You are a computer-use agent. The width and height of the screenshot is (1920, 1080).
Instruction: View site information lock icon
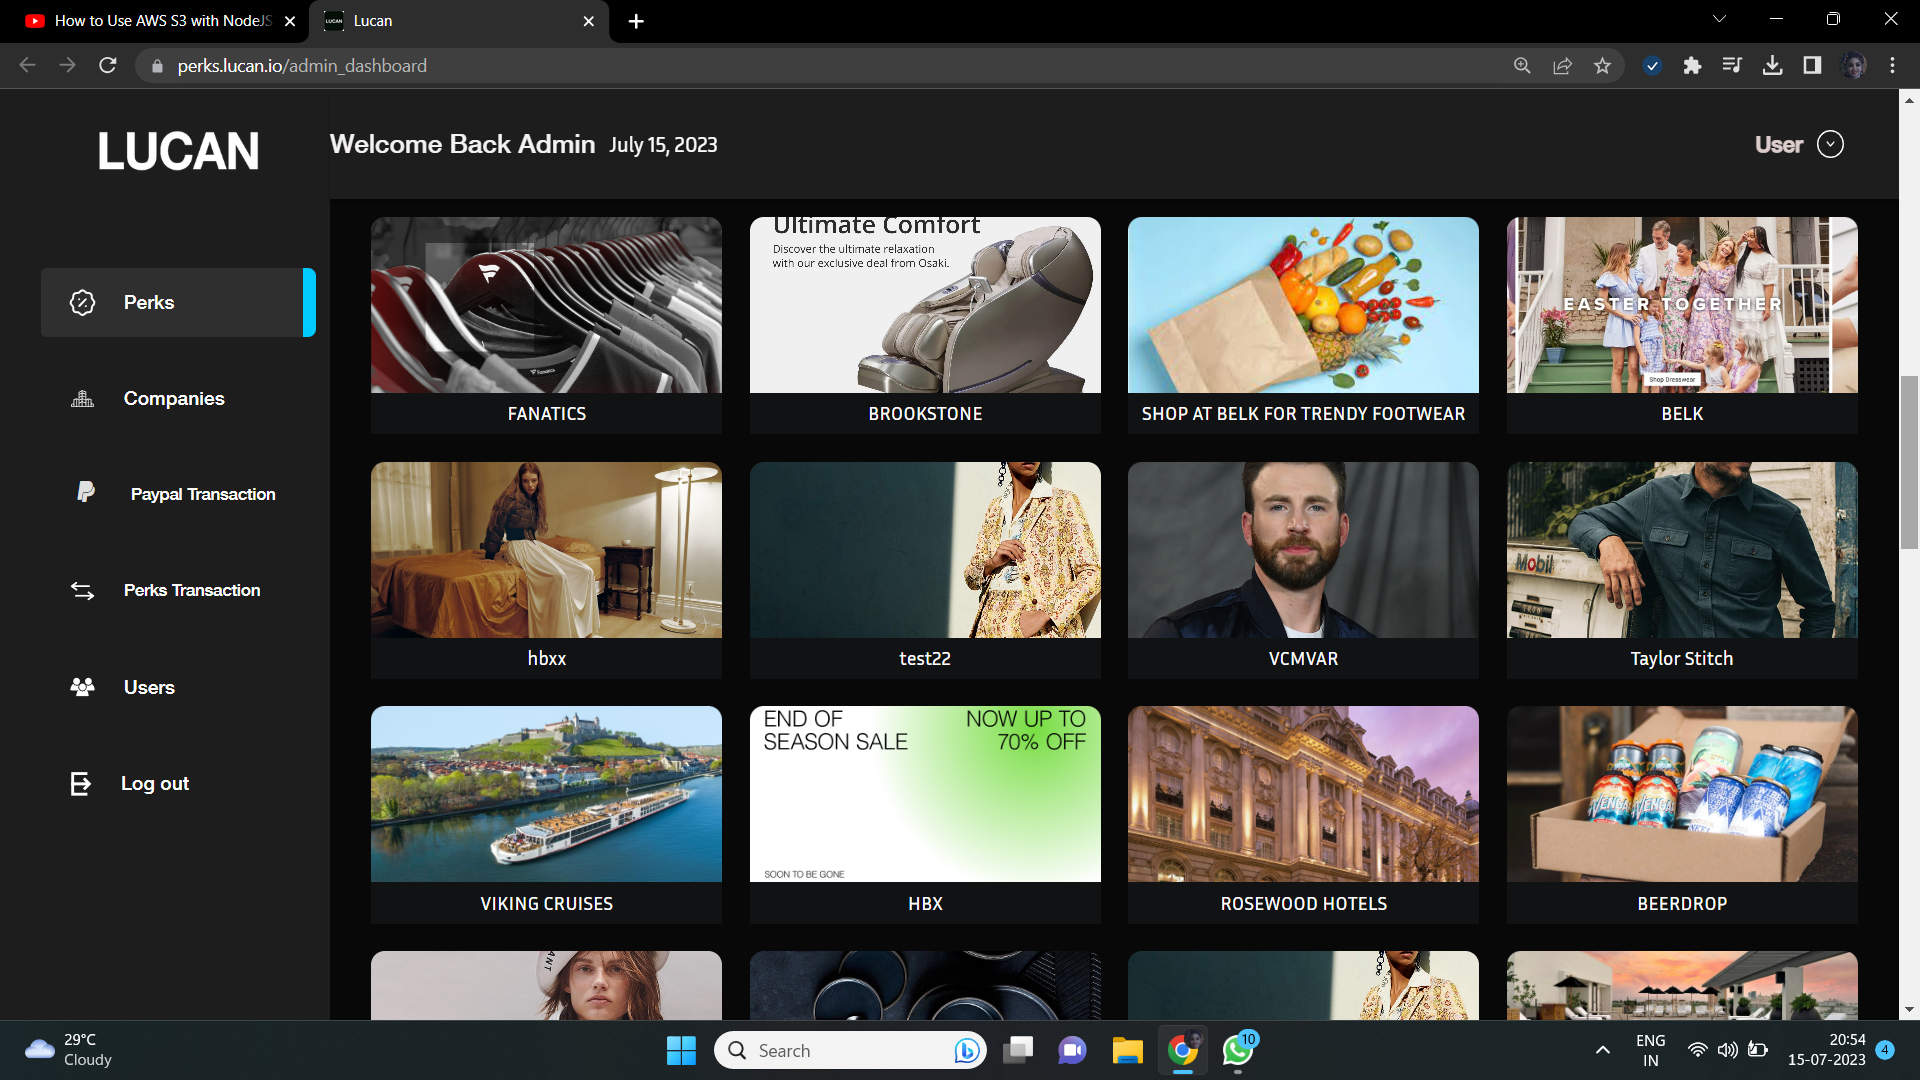(157, 66)
